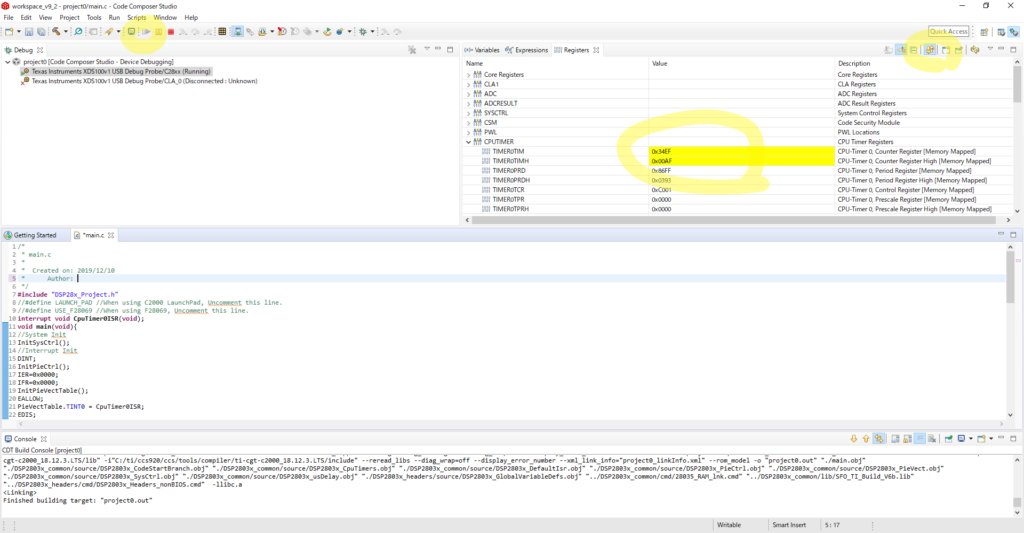Open CCS Debug perspective icon
This screenshot has height=533, width=1024.
(1014, 32)
